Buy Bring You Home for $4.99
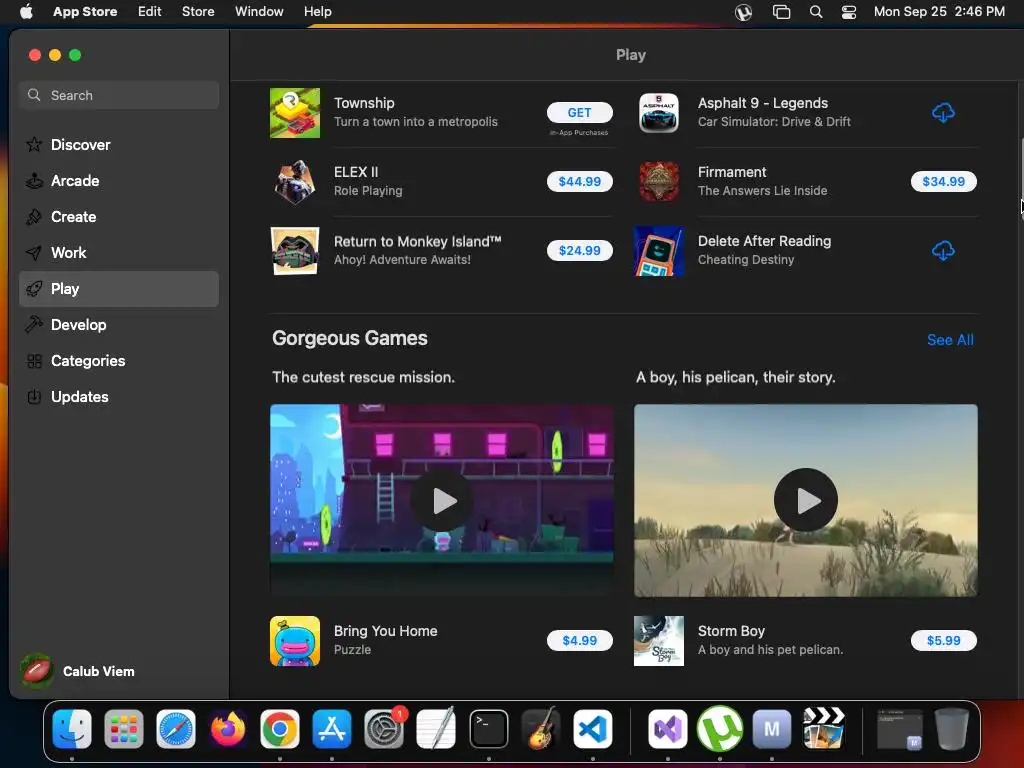 tap(579, 641)
